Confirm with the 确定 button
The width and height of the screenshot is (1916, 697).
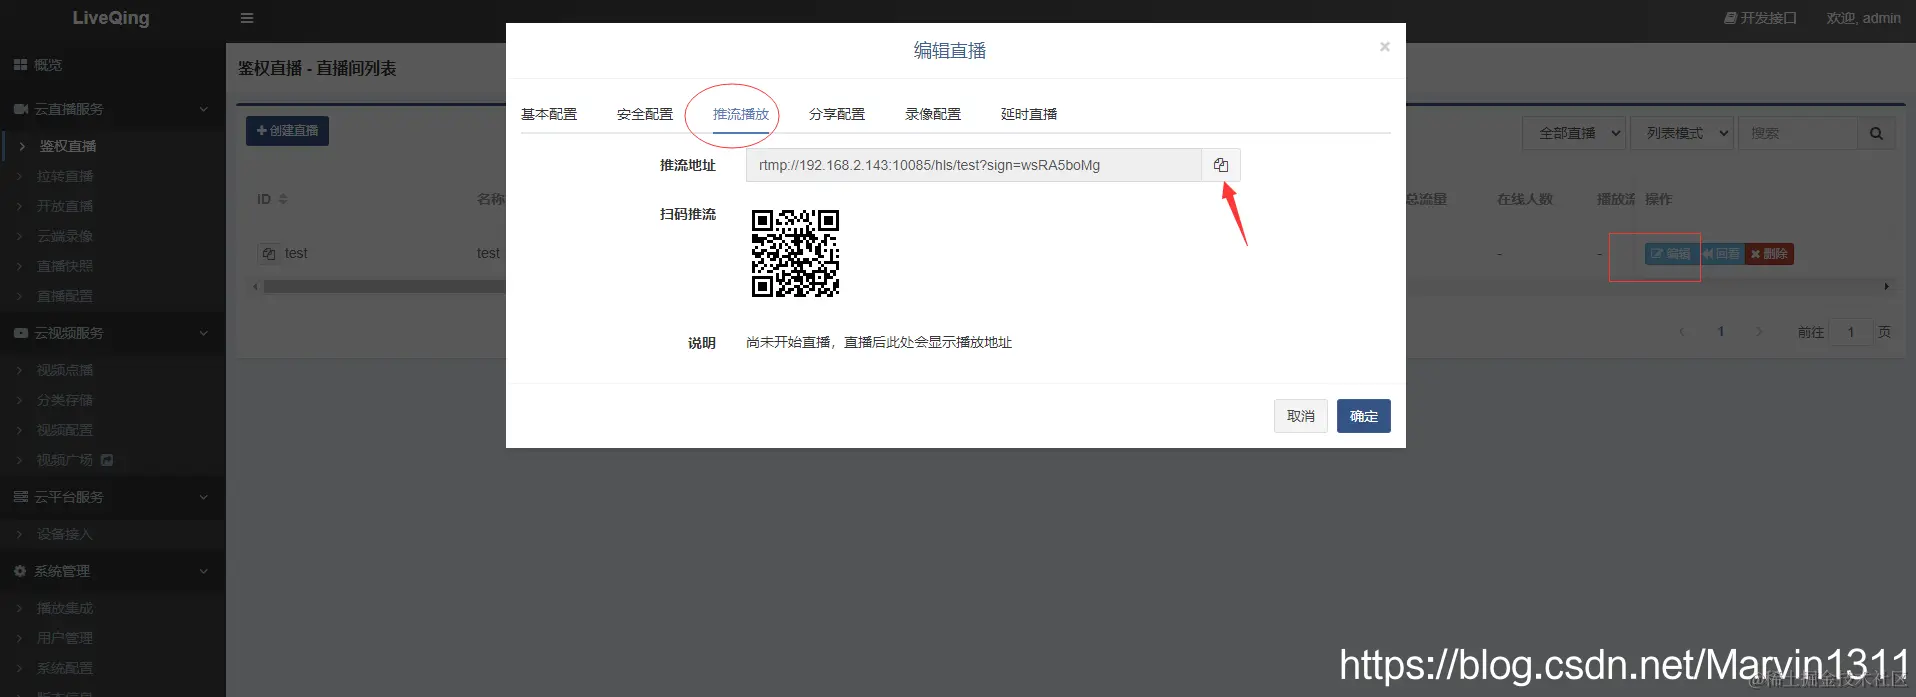tap(1364, 416)
